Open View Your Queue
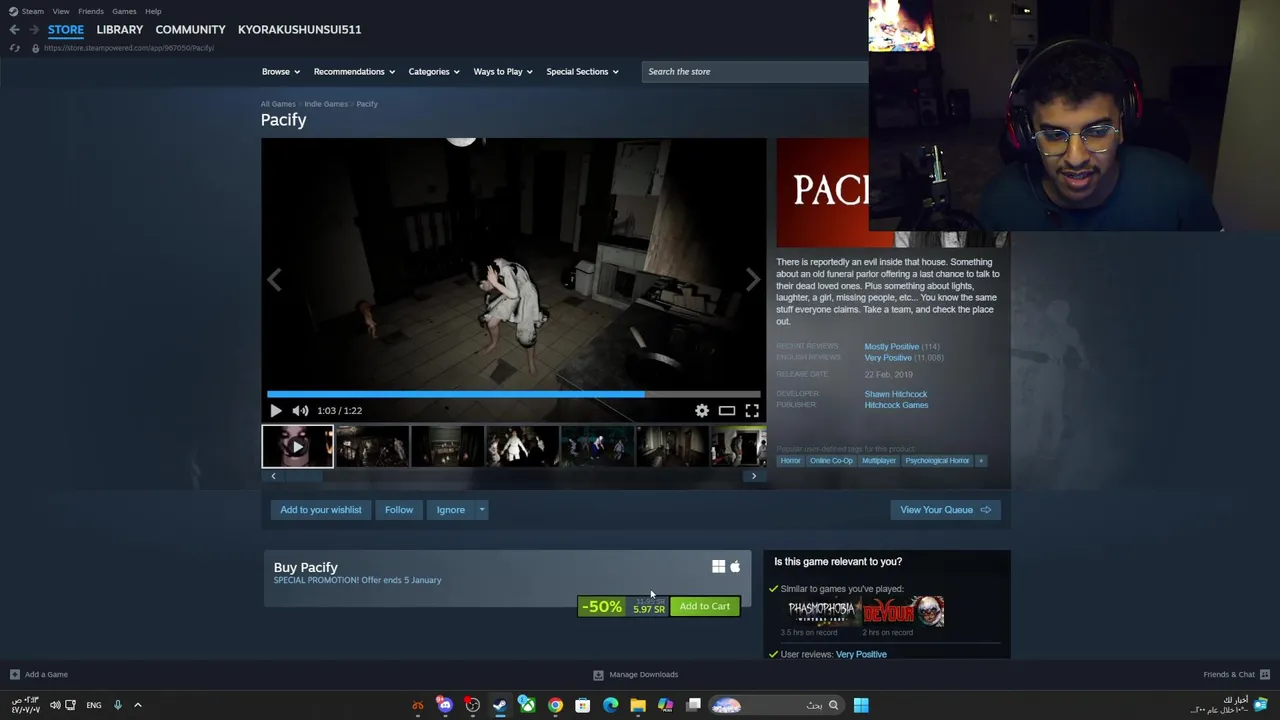 point(945,510)
